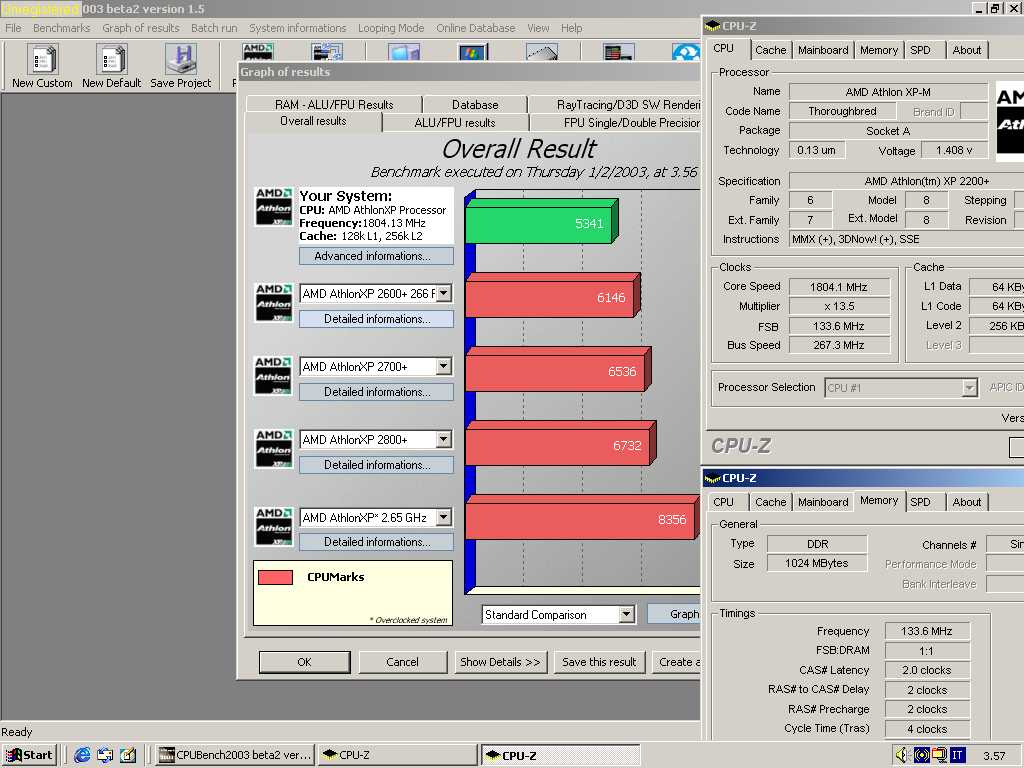This screenshot has height=768, width=1024.
Task: Switch to the RAM - ALU/FPU Results tab
Action: tap(334, 104)
